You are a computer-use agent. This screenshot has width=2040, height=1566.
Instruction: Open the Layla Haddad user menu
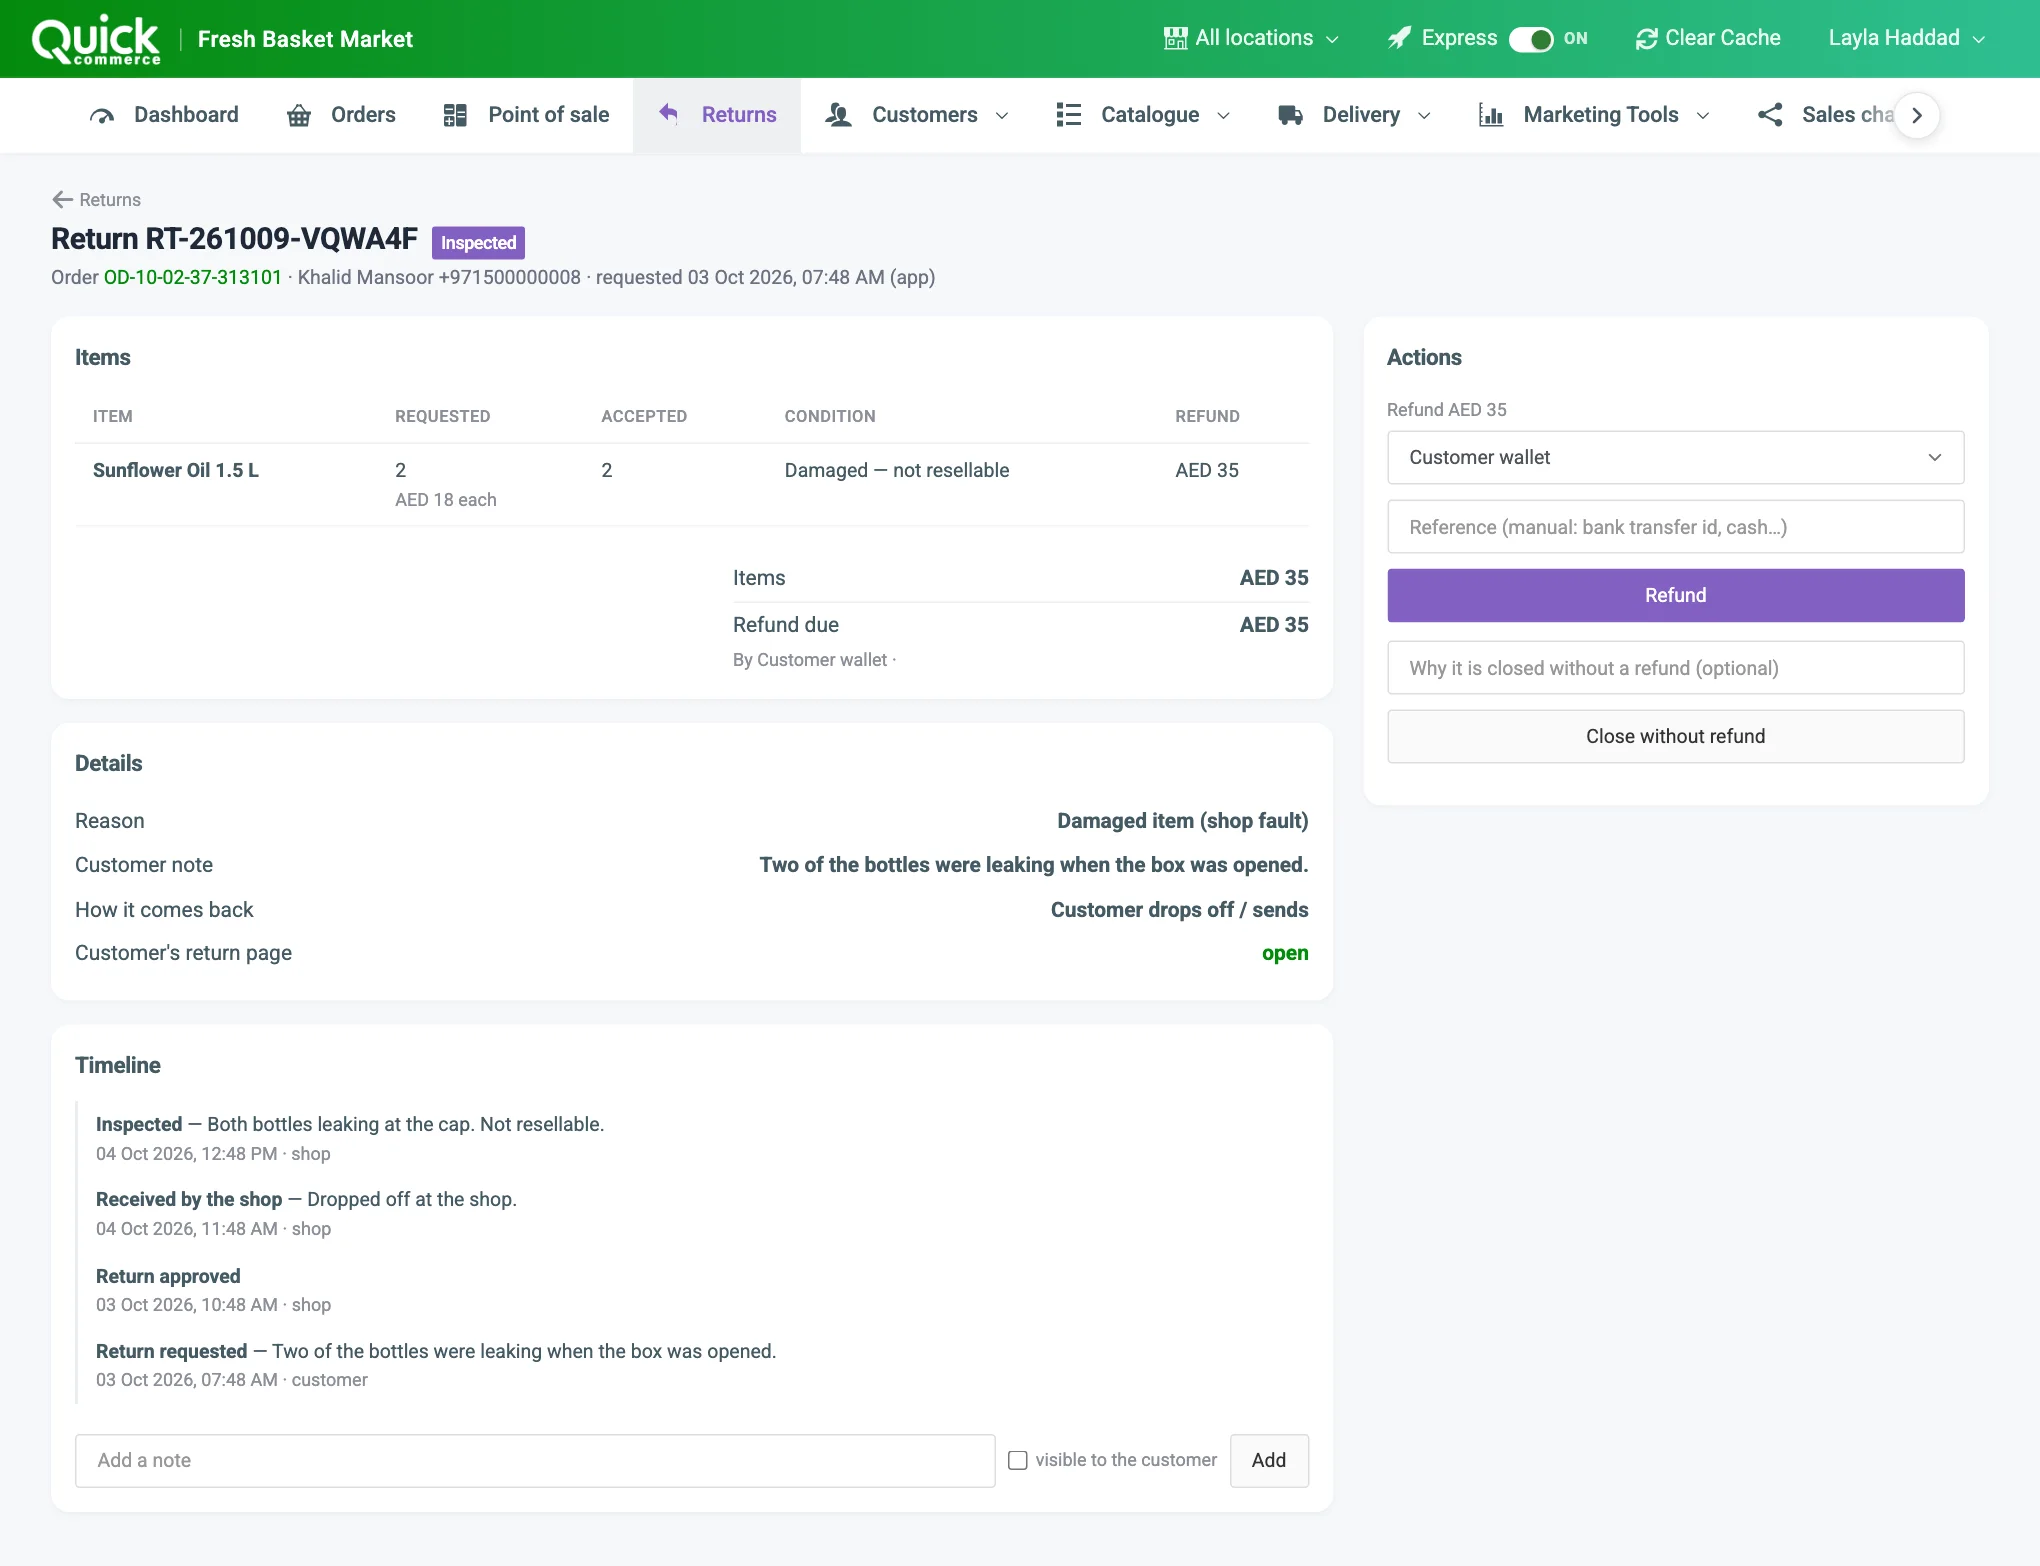(x=1906, y=38)
